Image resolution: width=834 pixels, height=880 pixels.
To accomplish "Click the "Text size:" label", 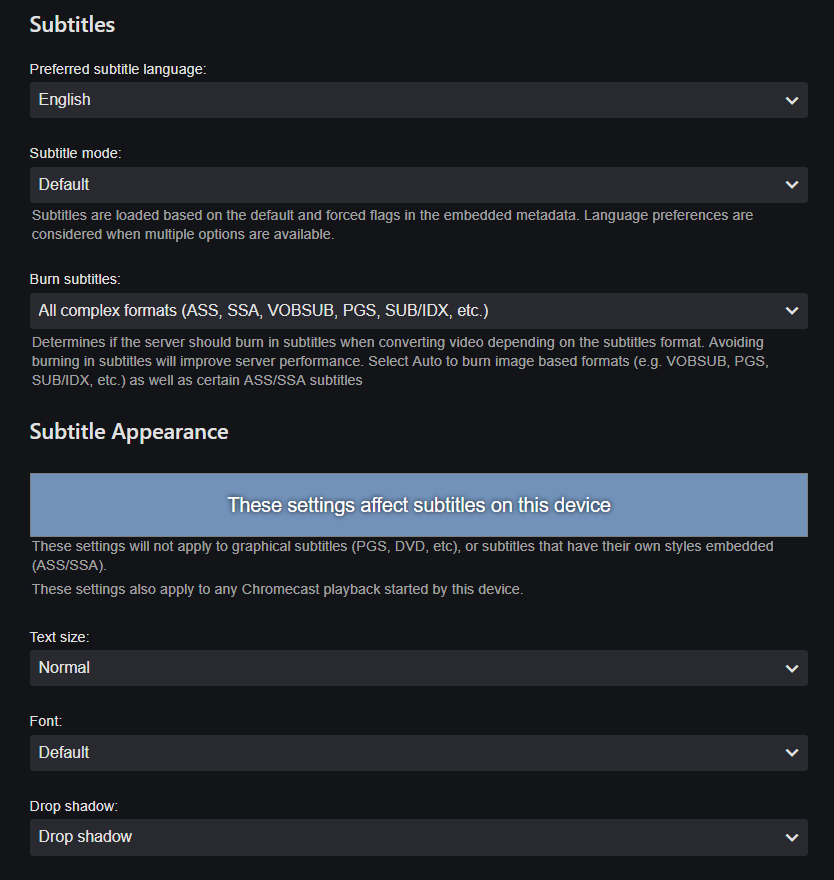I will point(60,637).
